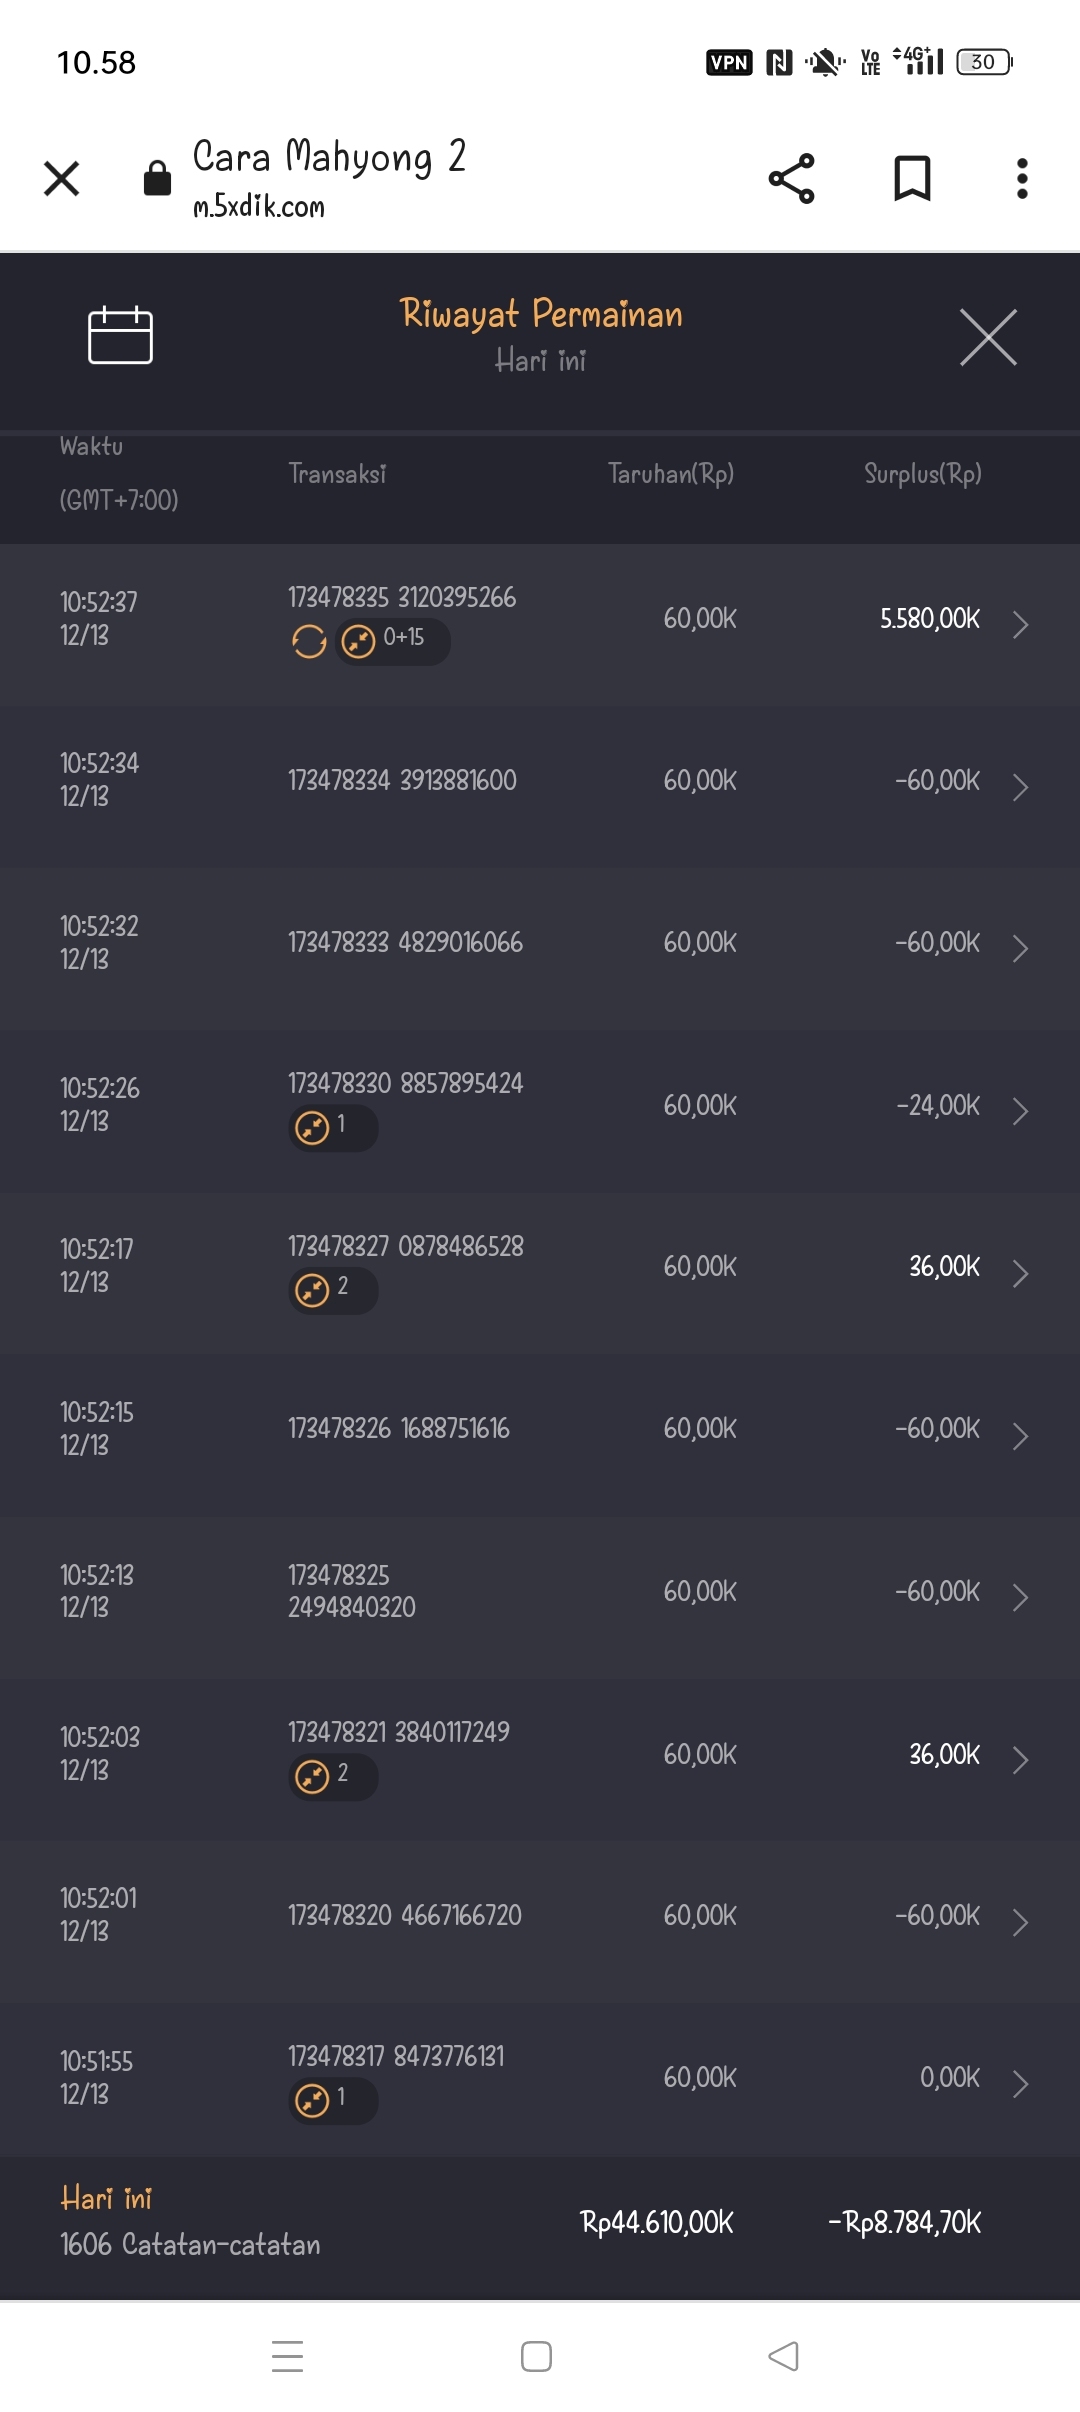Viewport: 1080px width, 2412px height.
Task: Tap scatter badge on transaction 173478327
Action: tap(332, 1290)
